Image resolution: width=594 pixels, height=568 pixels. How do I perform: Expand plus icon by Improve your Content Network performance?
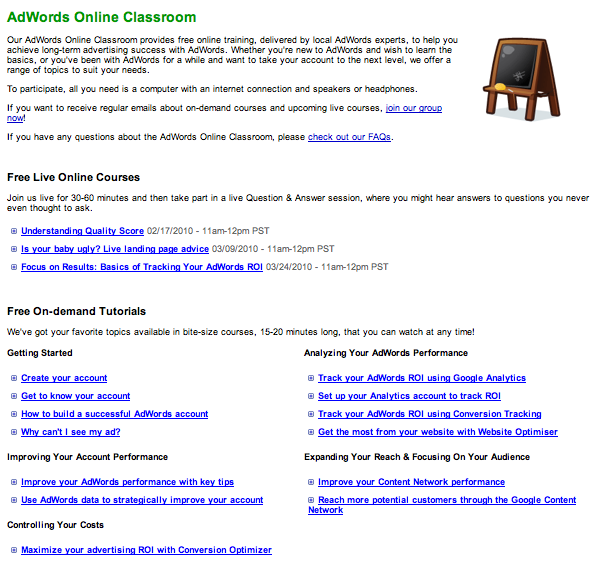coord(311,482)
